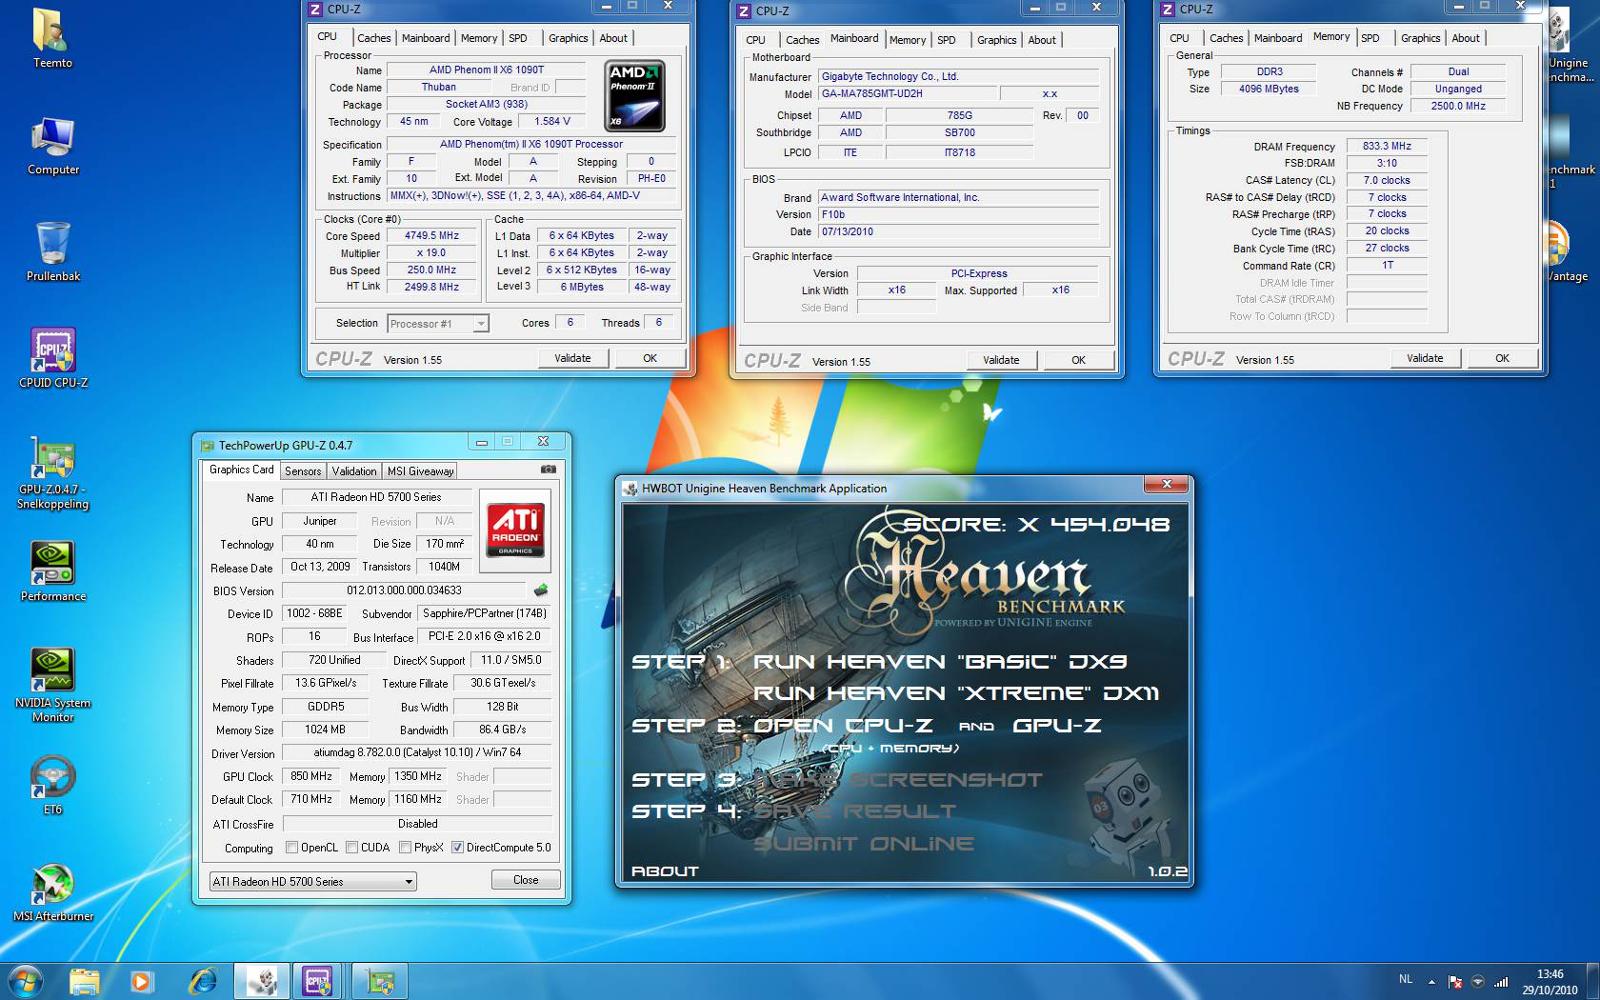Close the HWBOT Heaven Benchmark window
The width and height of the screenshot is (1600, 1000).
click(1166, 485)
